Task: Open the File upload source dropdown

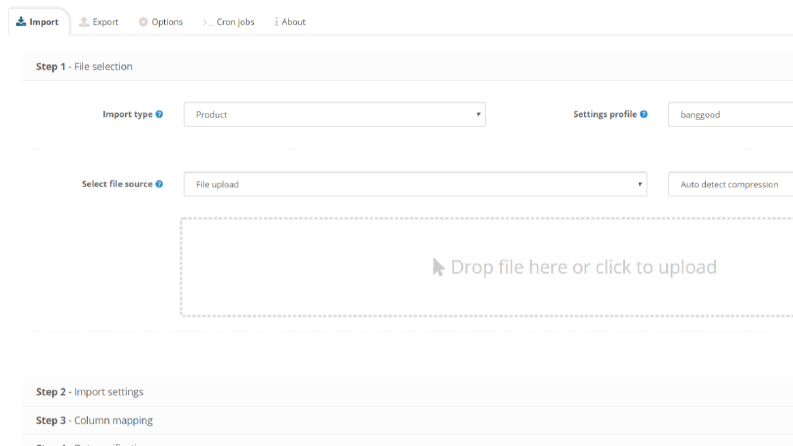Action: tap(415, 185)
